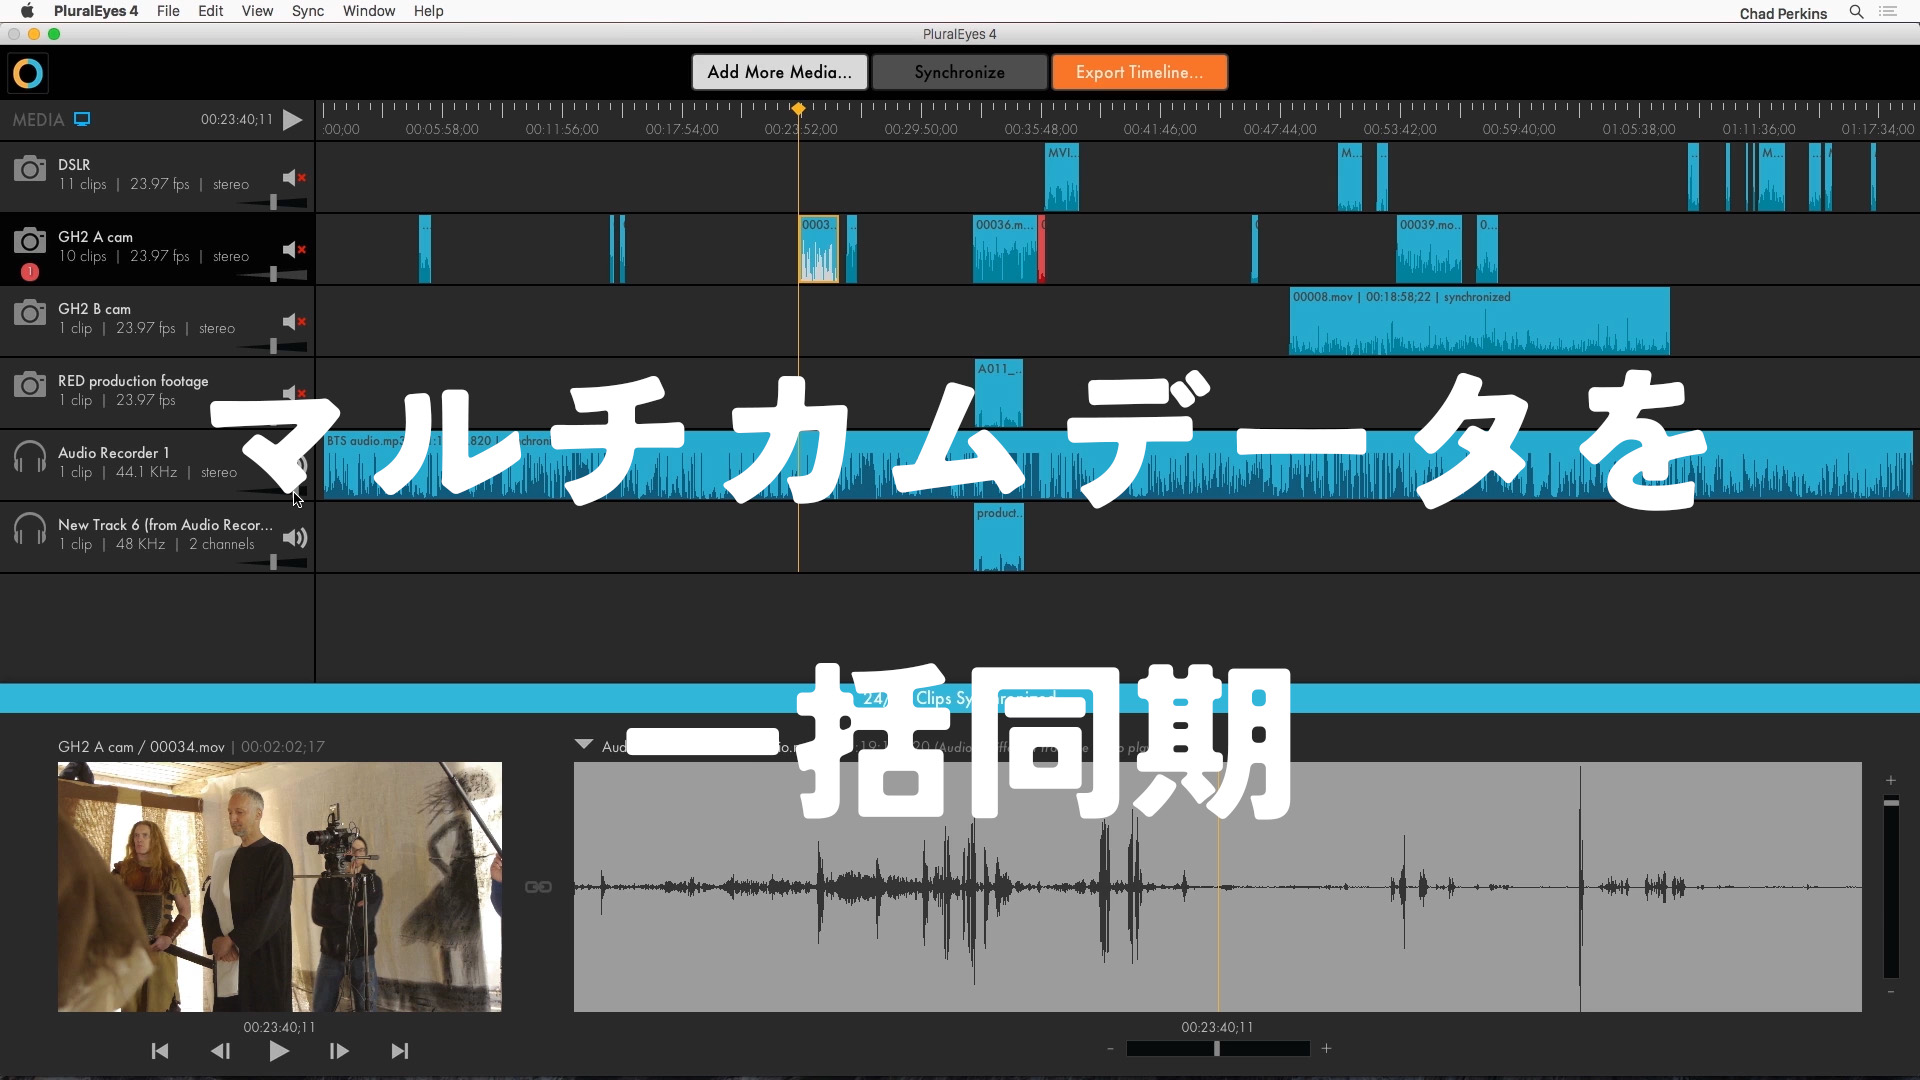
Task: Click the DSLR track camera icon
Action: tap(30, 169)
